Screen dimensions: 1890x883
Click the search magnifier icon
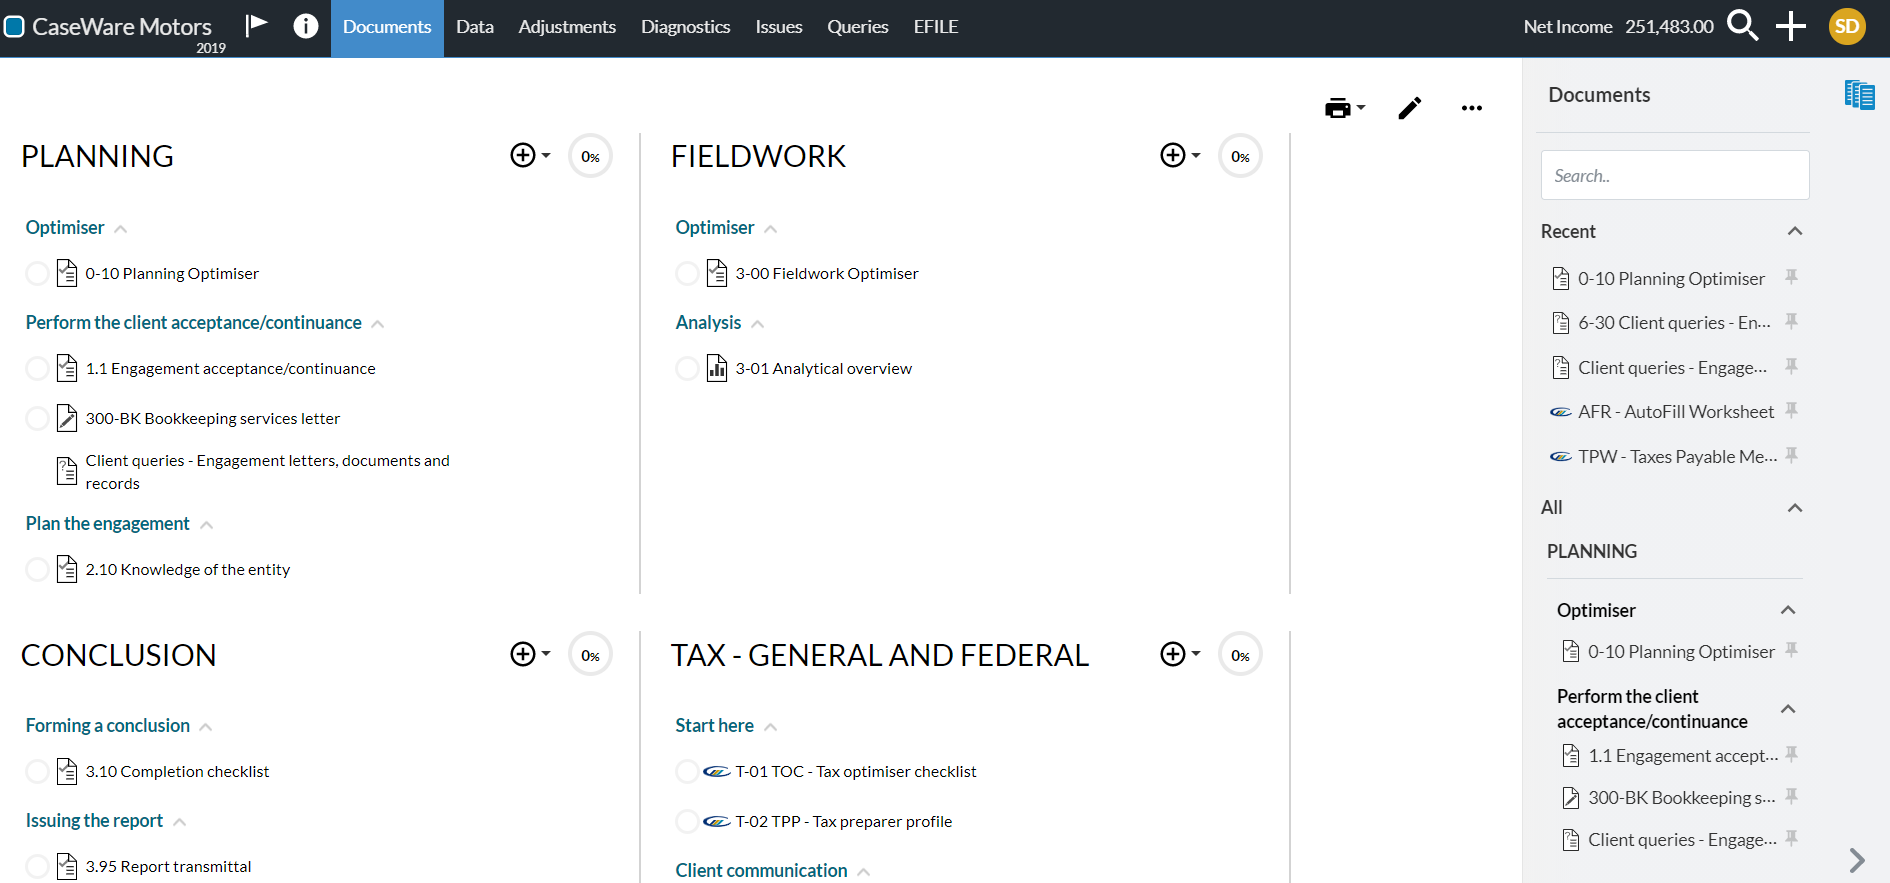pyautogui.click(x=1742, y=26)
